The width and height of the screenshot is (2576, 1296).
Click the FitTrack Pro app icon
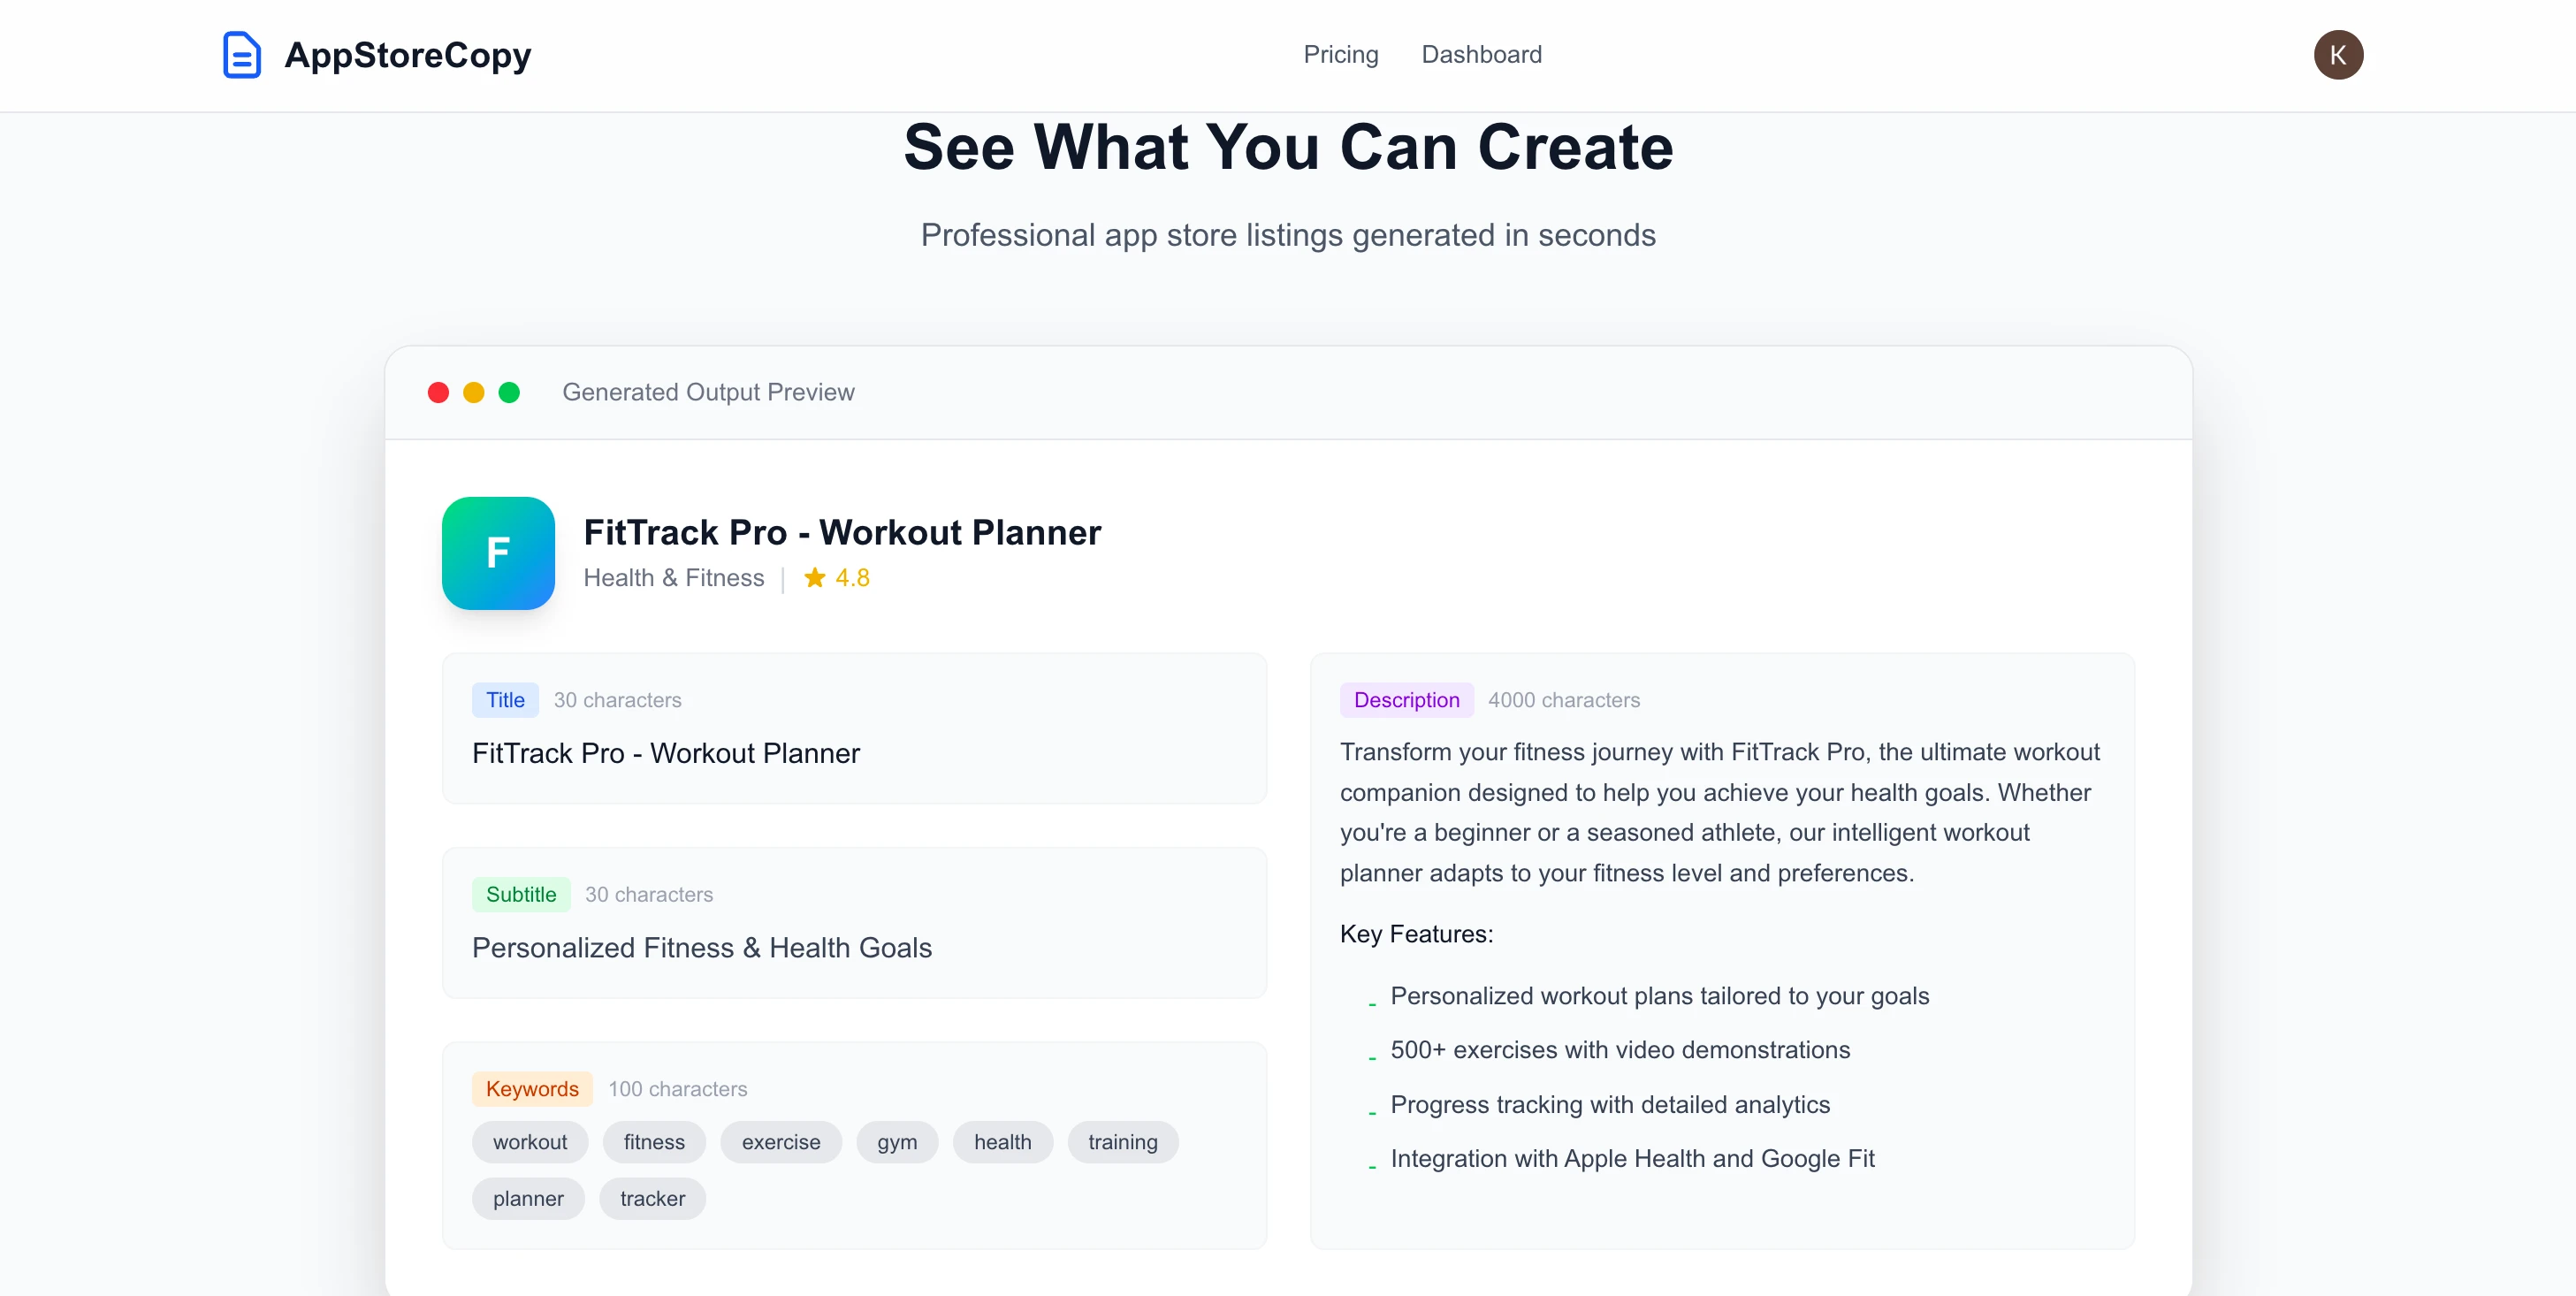click(498, 553)
